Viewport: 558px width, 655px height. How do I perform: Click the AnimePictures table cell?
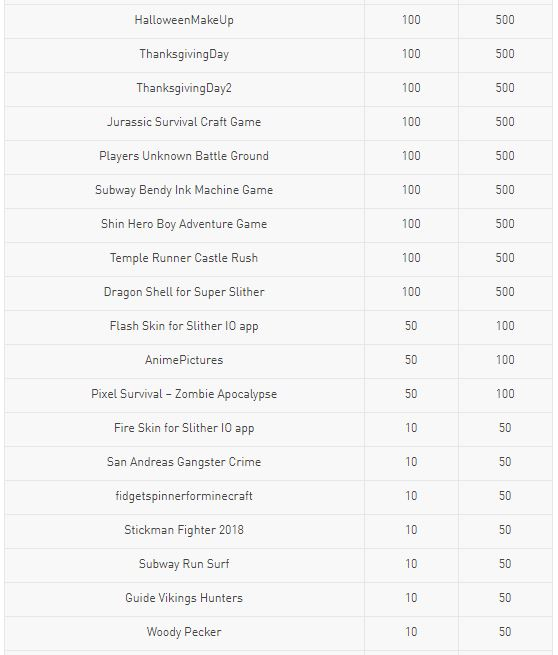[x=184, y=360]
